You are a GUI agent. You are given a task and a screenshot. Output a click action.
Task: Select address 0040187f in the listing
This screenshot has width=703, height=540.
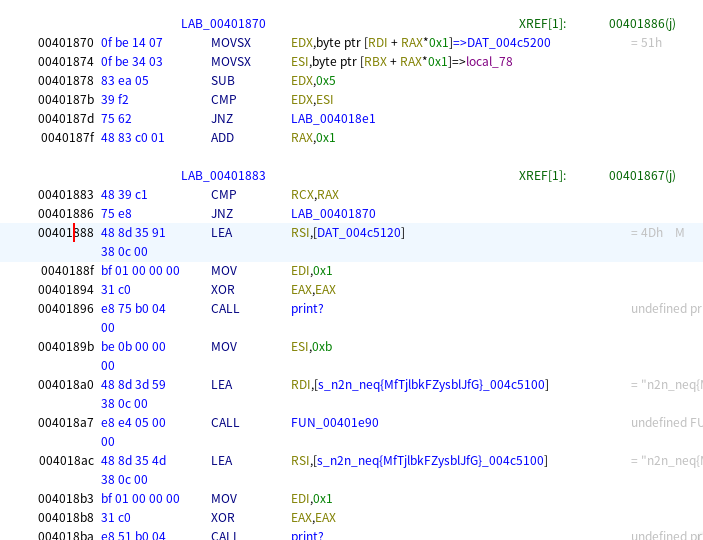click(67, 138)
